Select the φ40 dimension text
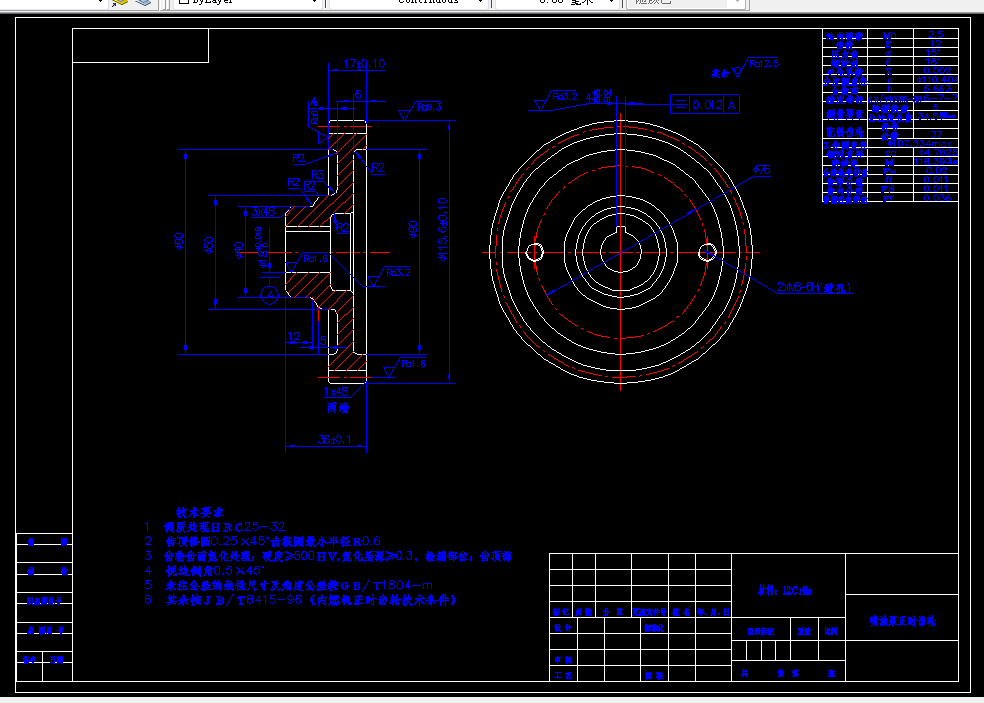The height and width of the screenshot is (703, 984). point(238,250)
